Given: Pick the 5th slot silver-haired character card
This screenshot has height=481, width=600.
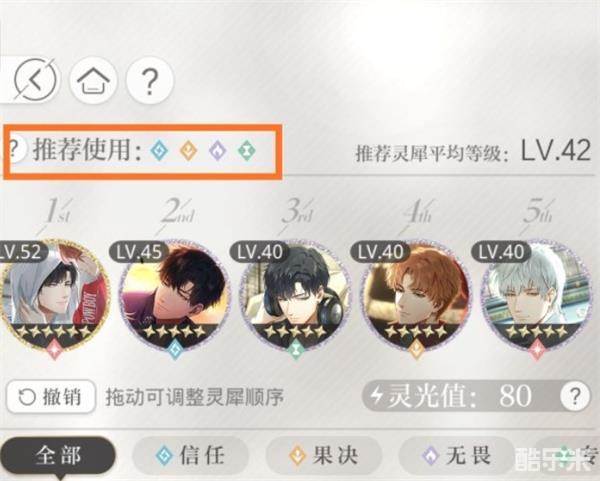Looking at the screenshot, I should (536, 298).
